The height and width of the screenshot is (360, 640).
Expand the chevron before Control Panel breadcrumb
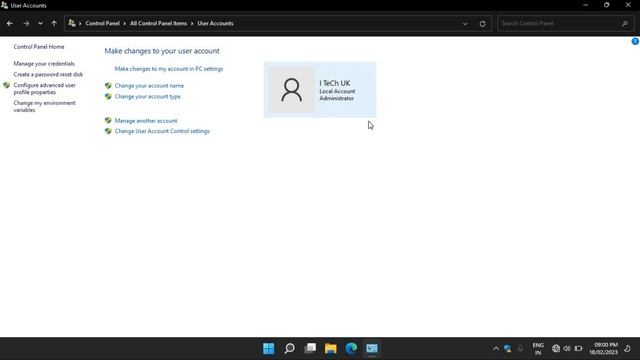pos(80,24)
